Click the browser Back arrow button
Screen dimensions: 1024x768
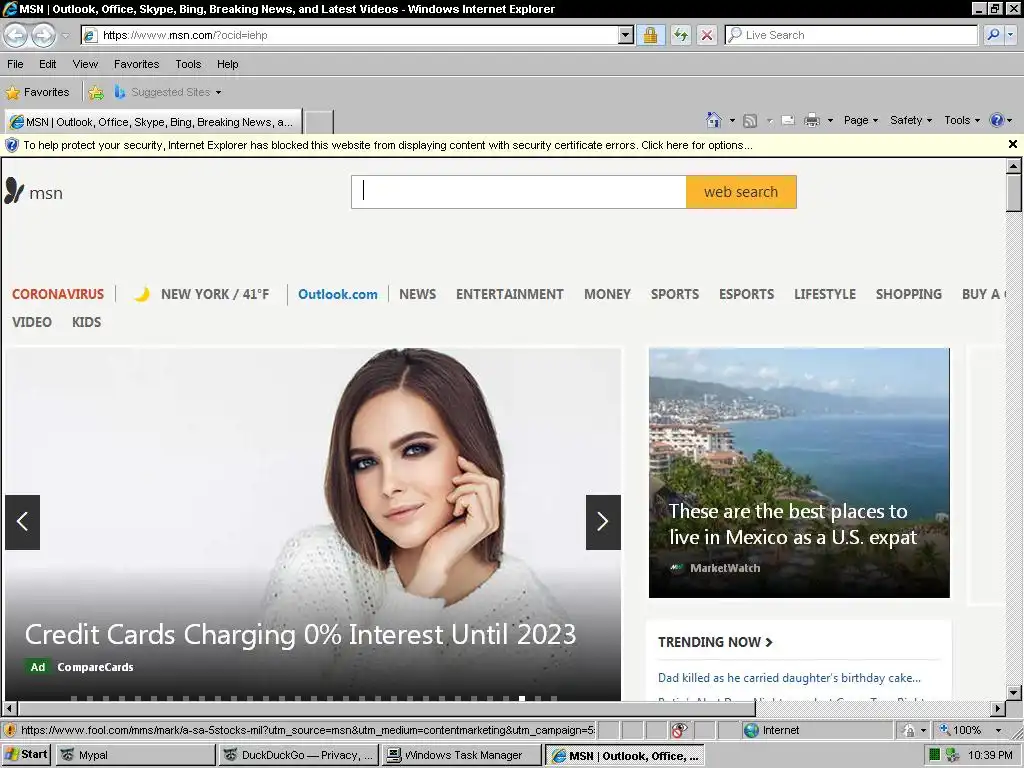[16, 35]
